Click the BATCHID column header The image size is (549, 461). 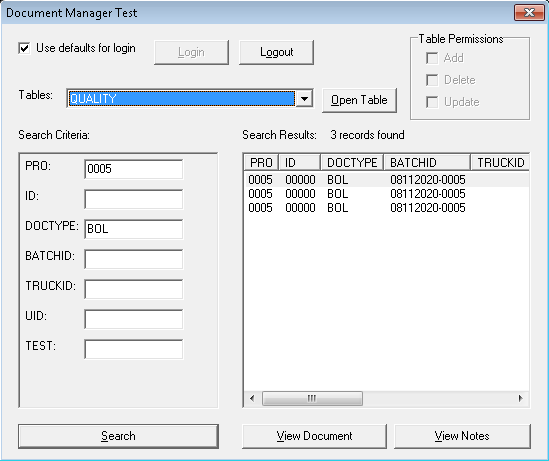pyautogui.click(x=427, y=163)
